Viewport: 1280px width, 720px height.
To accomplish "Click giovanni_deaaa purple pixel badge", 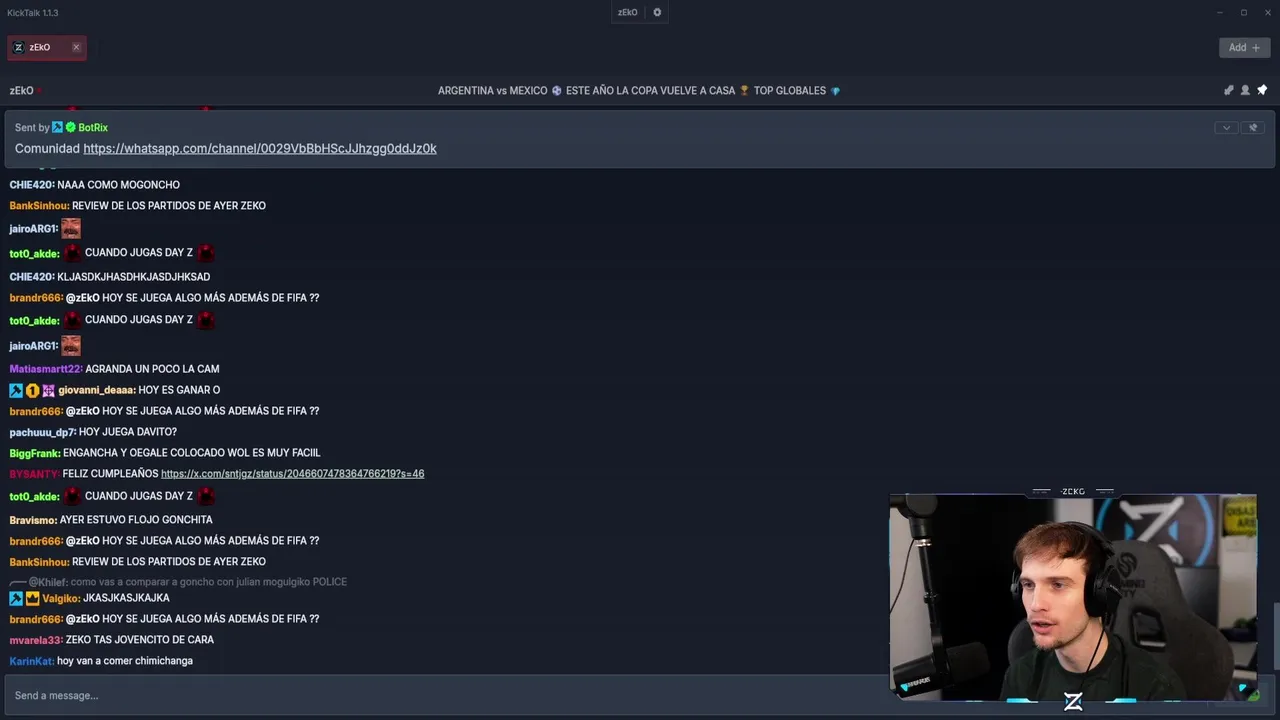I will point(48,390).
